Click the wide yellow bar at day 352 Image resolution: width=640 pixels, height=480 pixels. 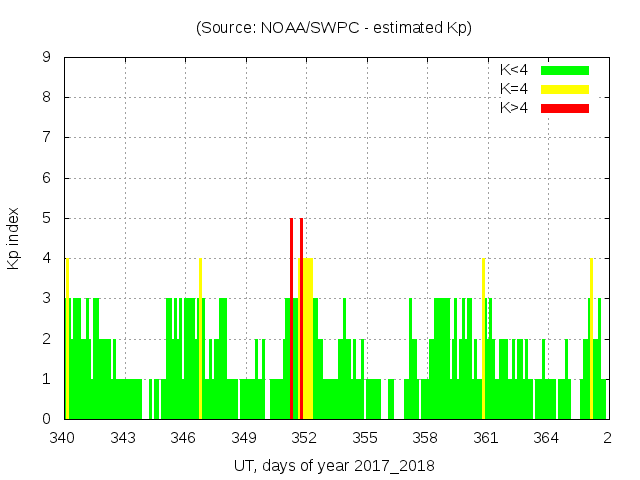point(308,338)
